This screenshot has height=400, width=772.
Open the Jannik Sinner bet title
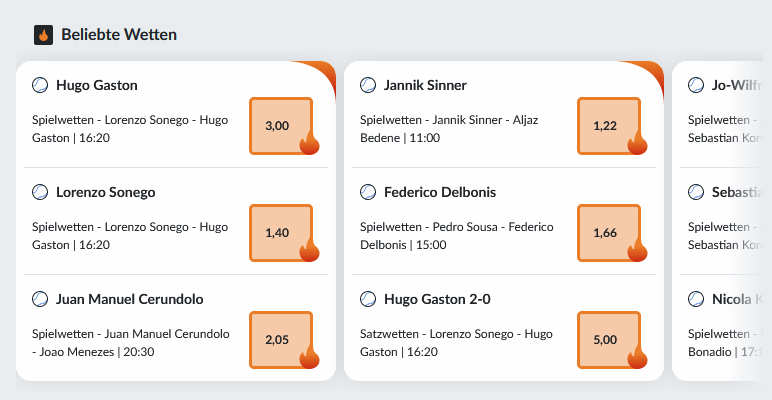click(x=425, y=85)
